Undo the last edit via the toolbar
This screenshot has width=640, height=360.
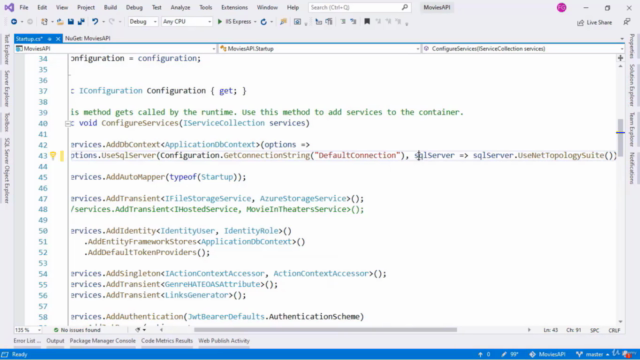coord(95,22)
